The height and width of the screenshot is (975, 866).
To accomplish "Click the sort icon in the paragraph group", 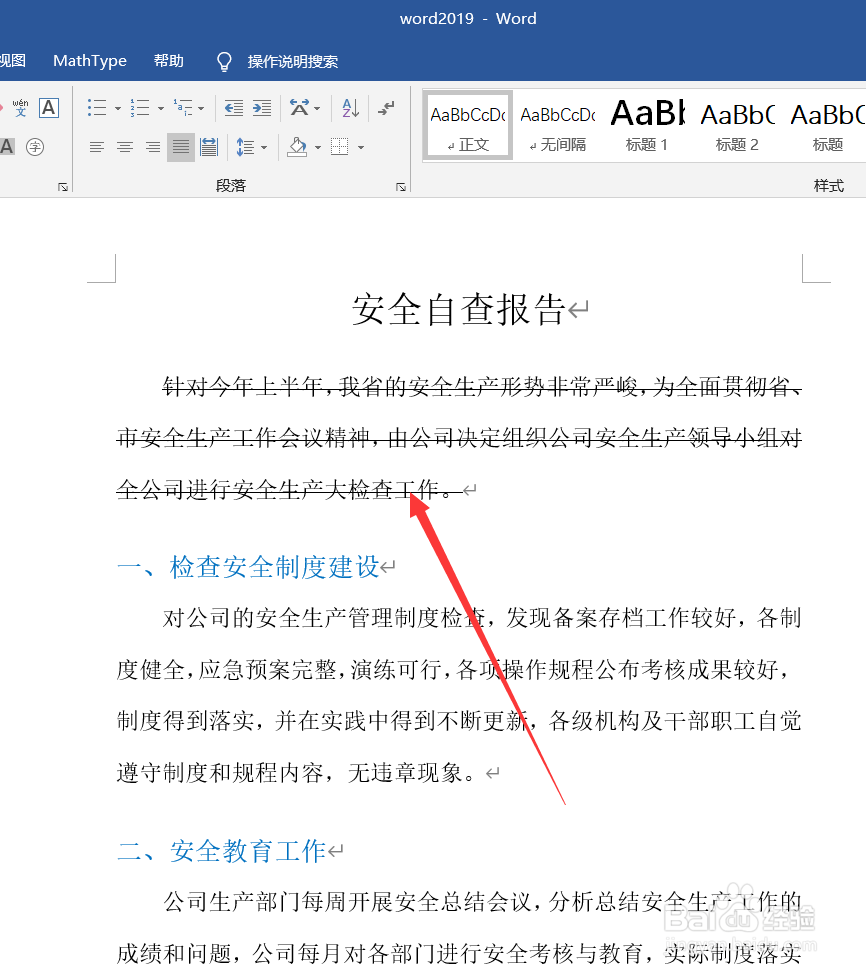I will click(350, 107).
